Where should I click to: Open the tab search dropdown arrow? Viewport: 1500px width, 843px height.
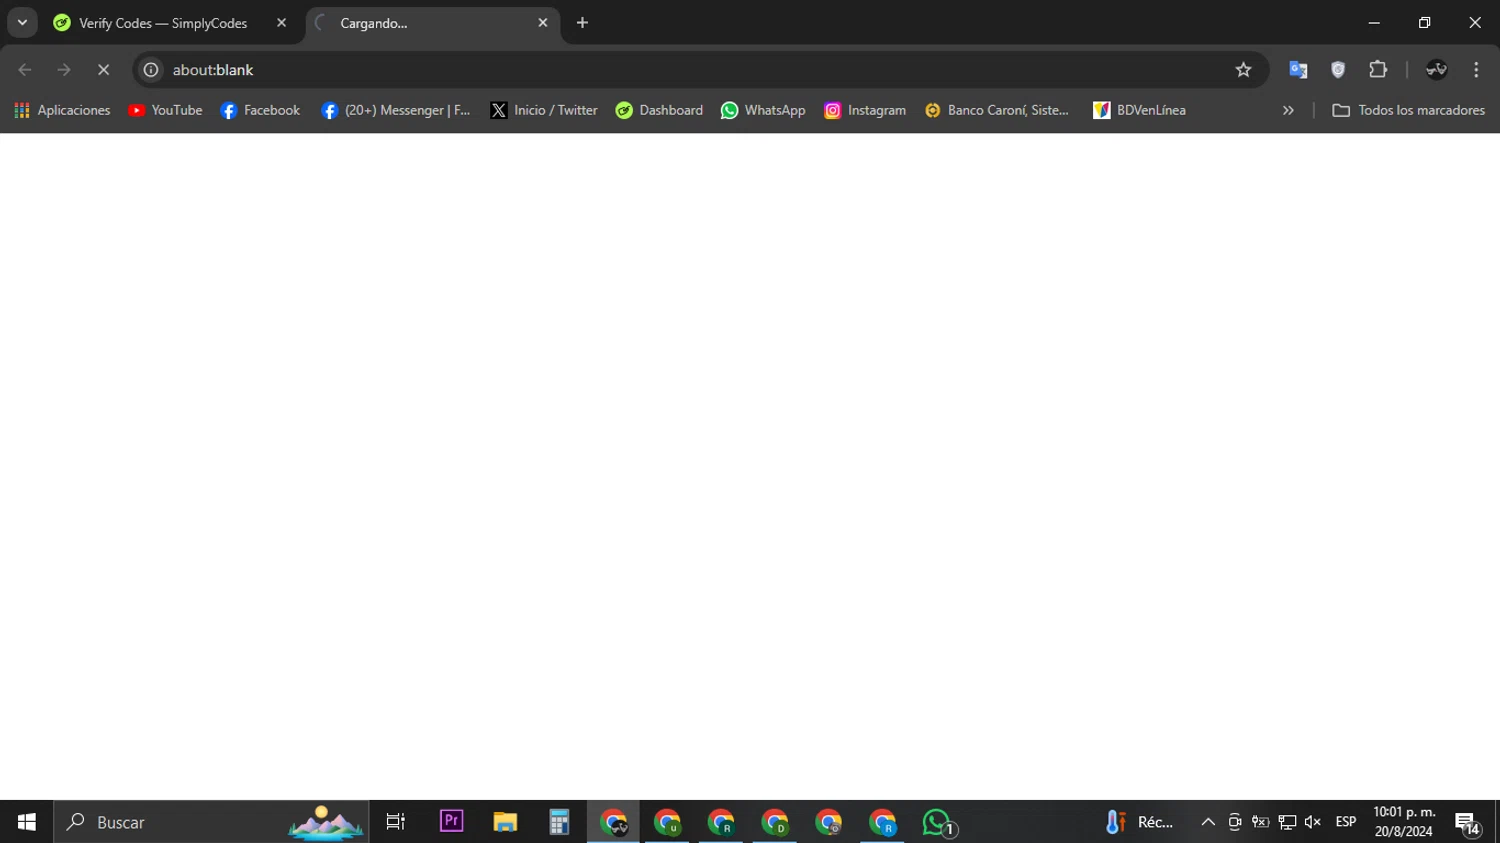[x=22, y=23]
